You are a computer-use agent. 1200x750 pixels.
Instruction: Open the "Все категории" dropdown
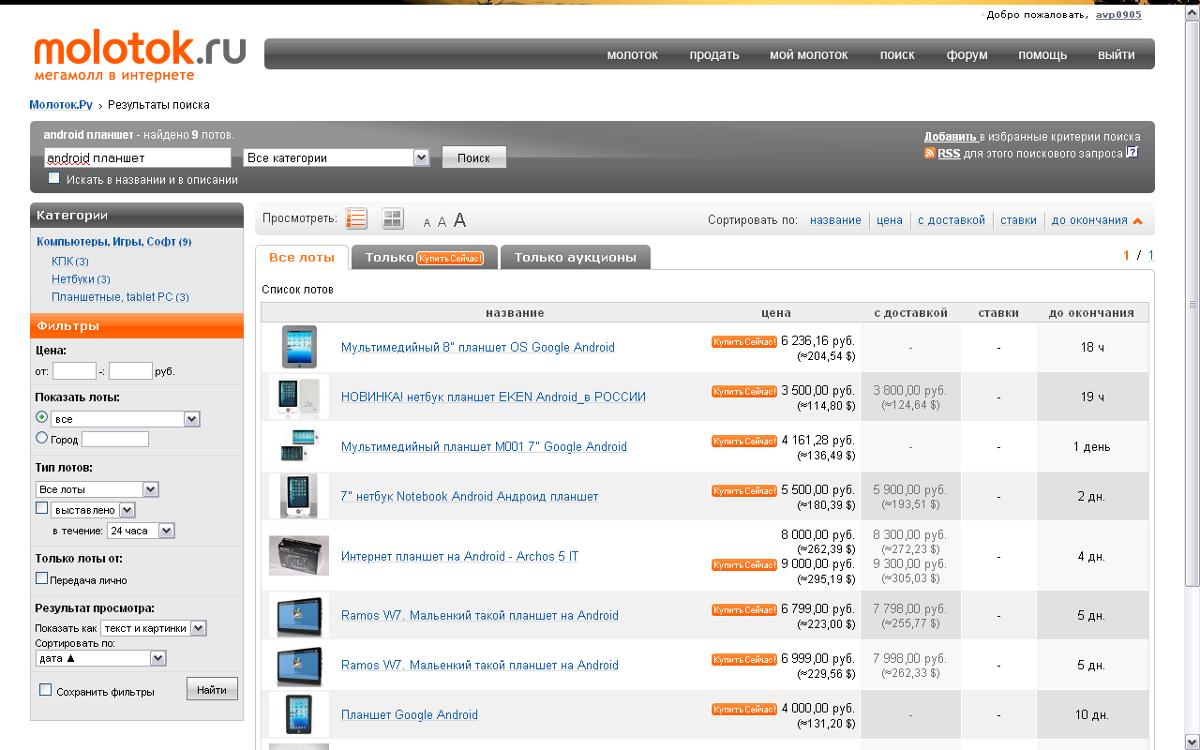click(337, 158)
